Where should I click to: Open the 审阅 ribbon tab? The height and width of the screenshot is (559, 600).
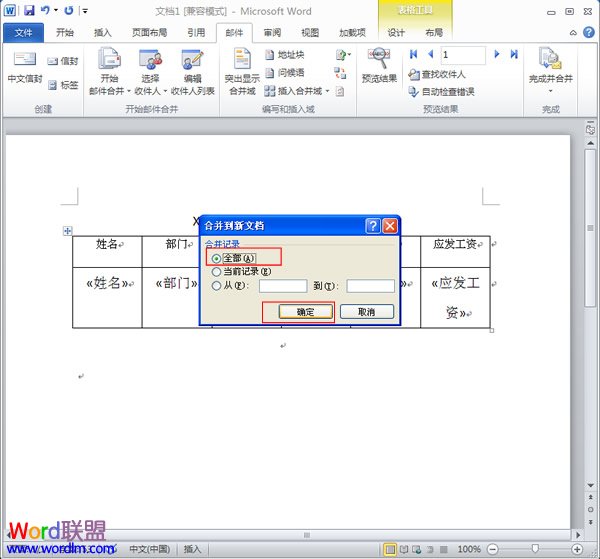coord(272,32)
